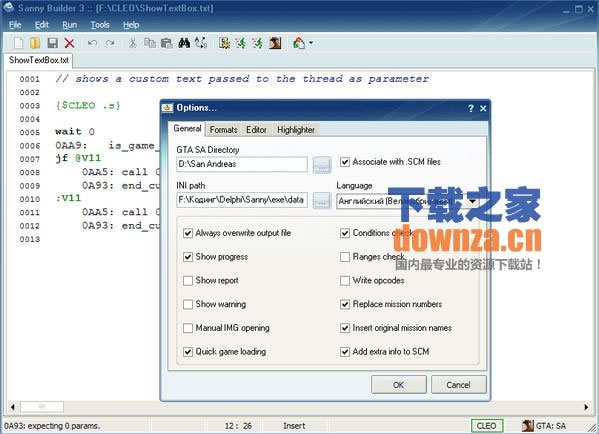Enable the Ranges check checkbox
The image size is (599, 434).
coord(345,257)
